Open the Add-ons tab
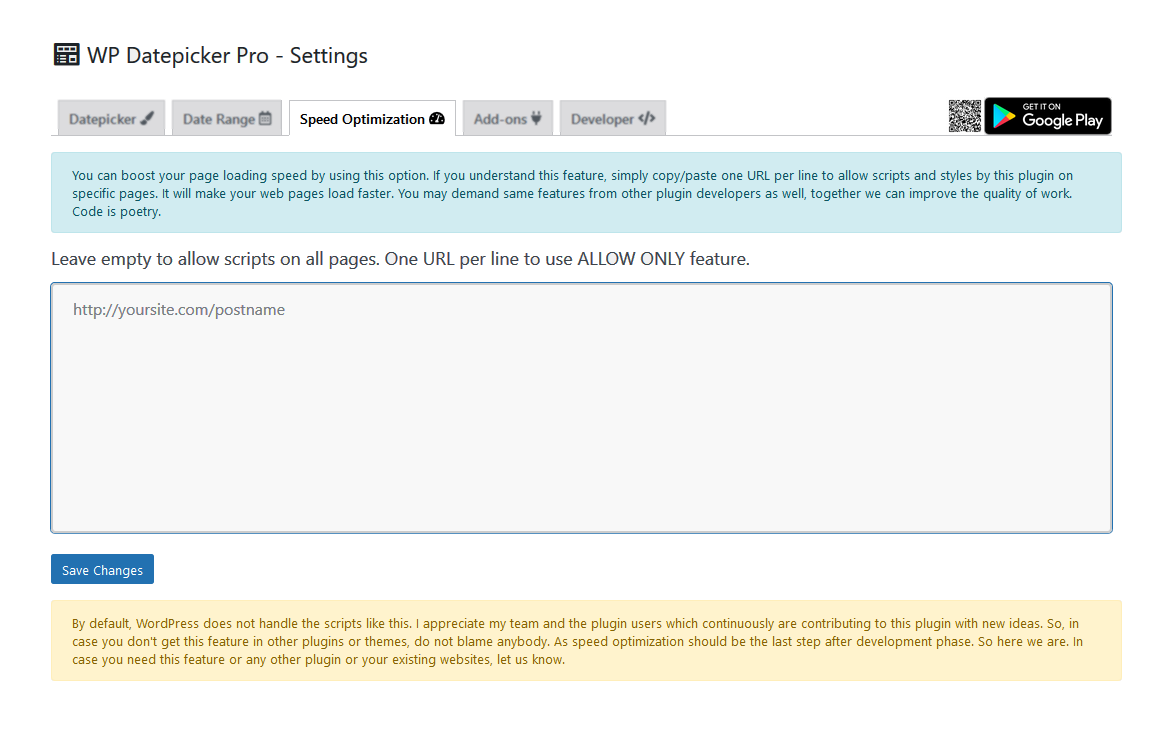 click(x=508, y=119)
